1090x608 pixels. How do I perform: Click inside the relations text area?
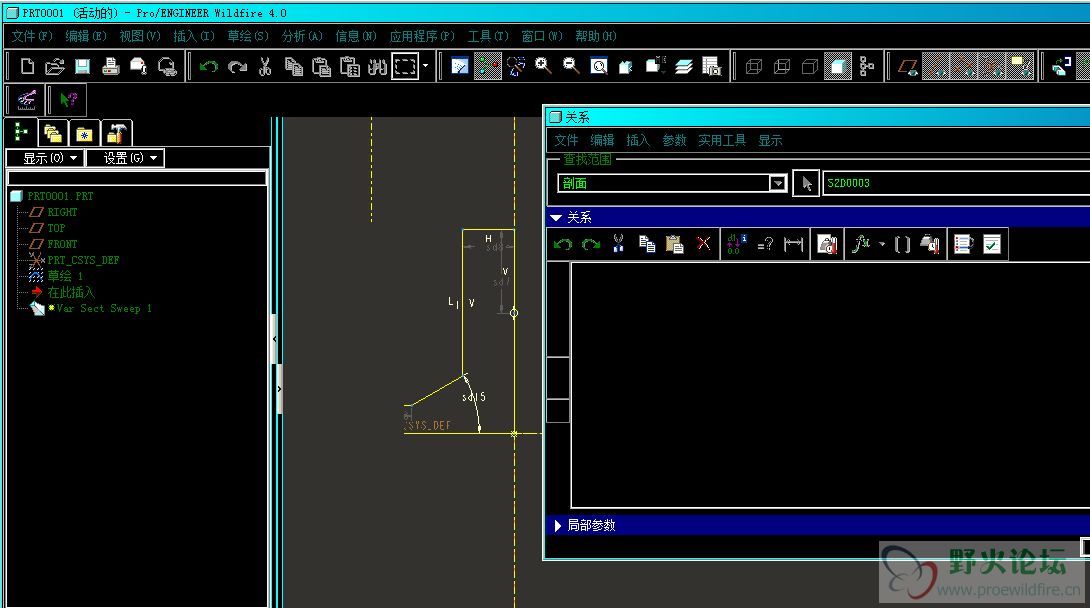pyautogui.click(x=830, y=386)
